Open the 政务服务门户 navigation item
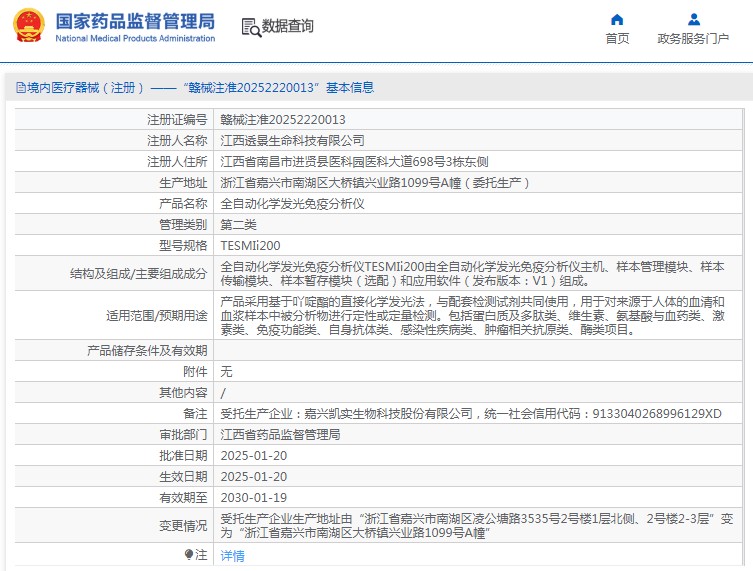Screen dimensions: 753x571 coord(692,38)
